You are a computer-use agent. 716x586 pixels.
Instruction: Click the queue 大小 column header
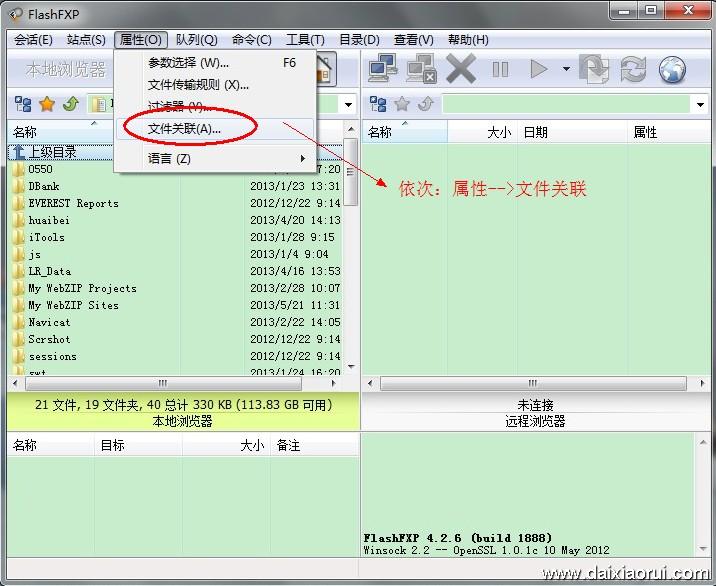click(x=226, y=445)
